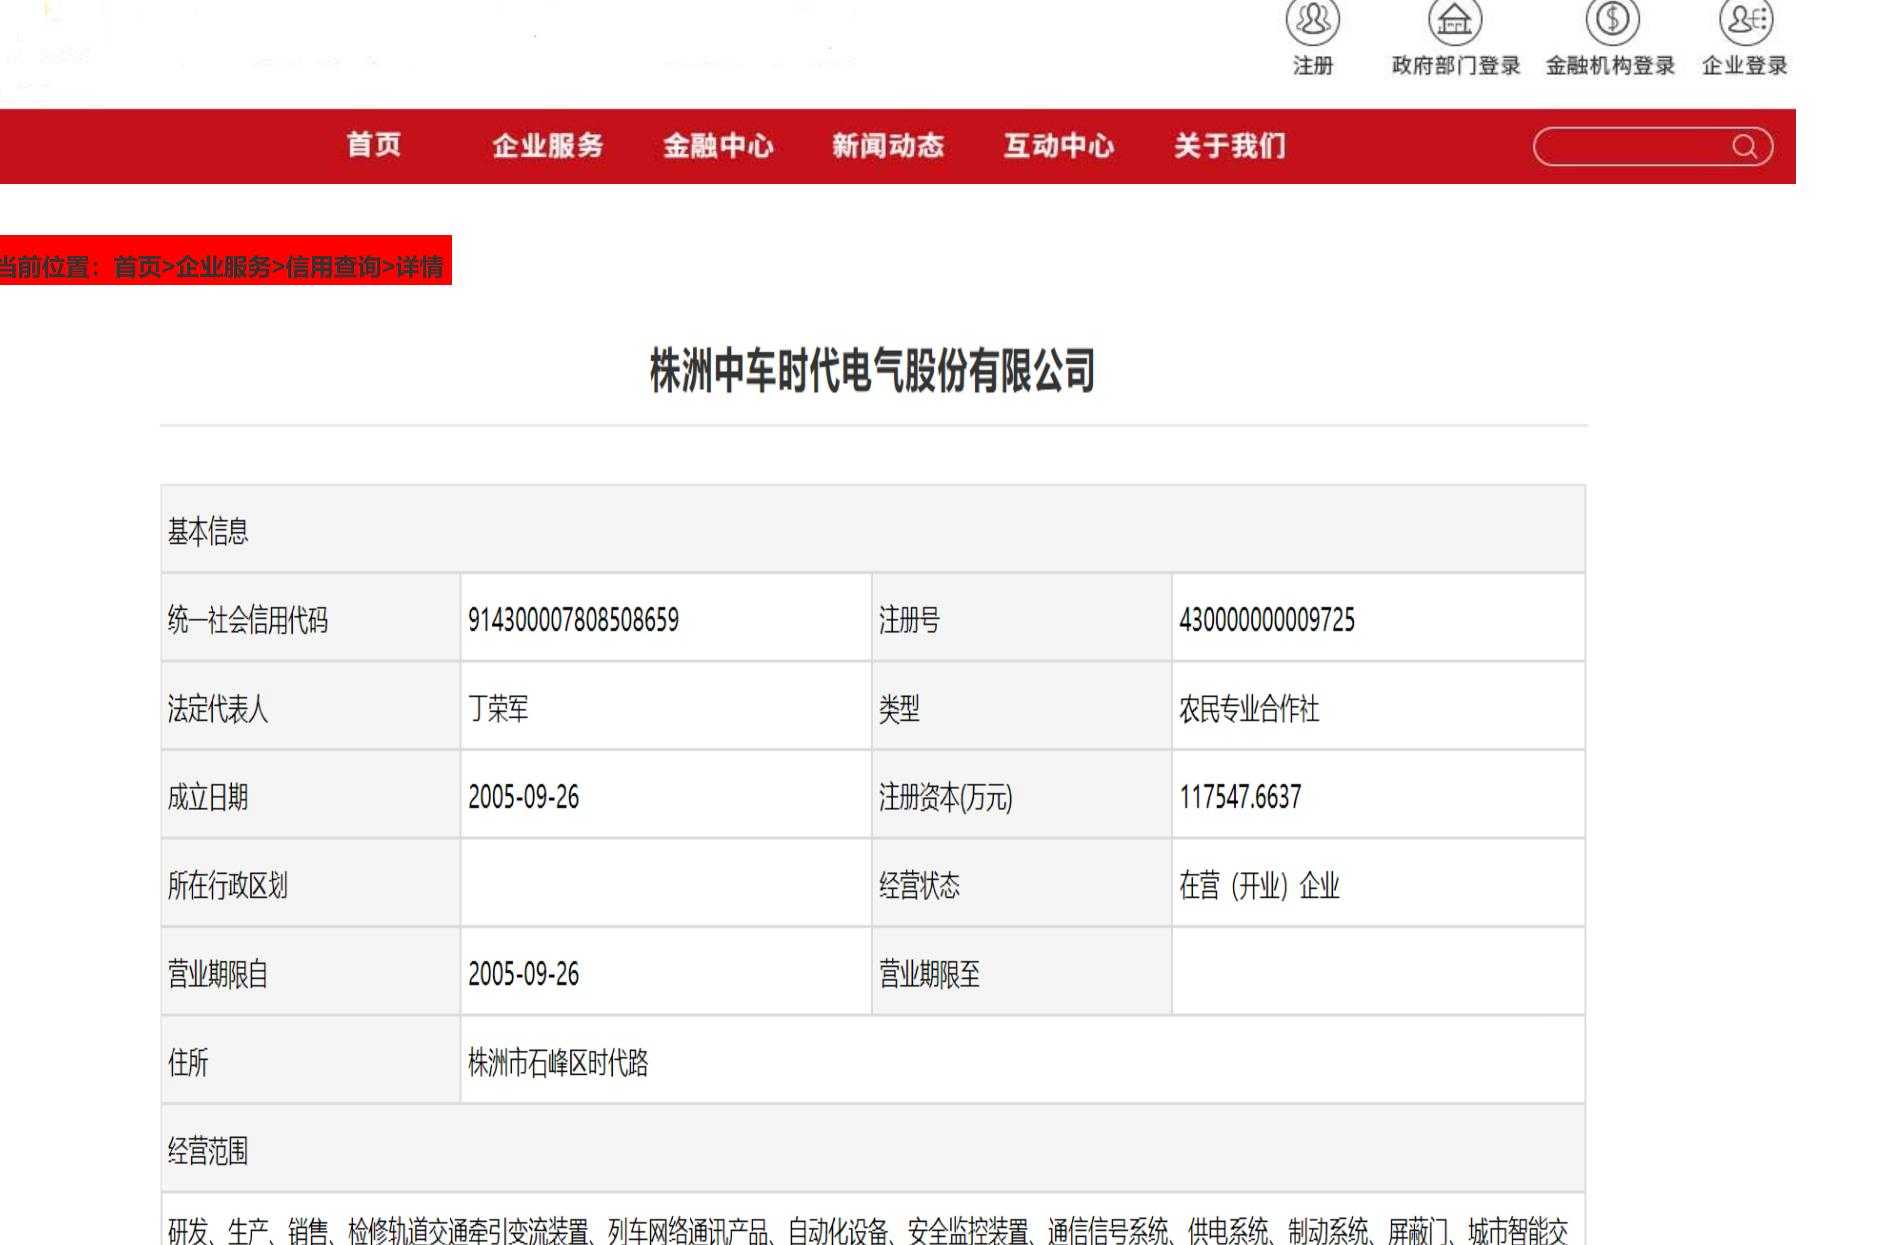Click the 企业登录 person icon
Viewport: 1893px width, 1245px height.
click(1744, 20)
